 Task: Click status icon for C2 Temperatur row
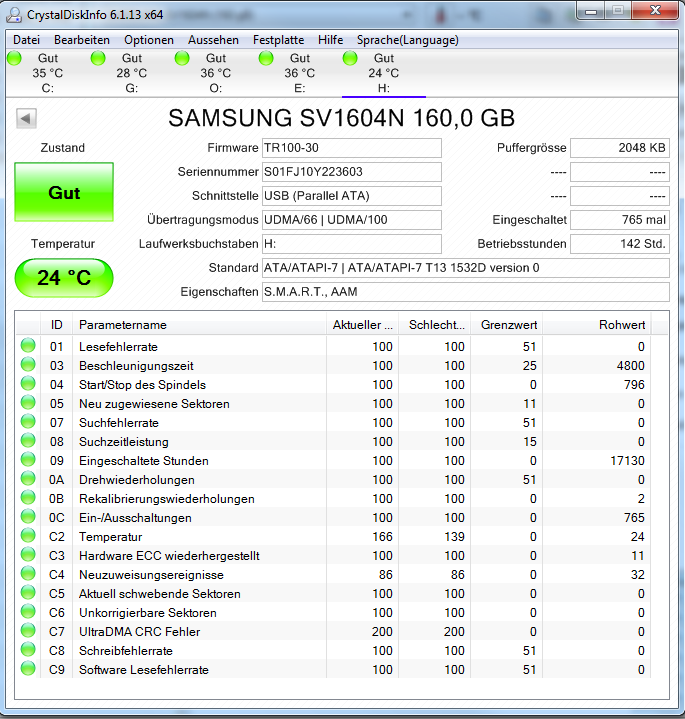point(28,535)
